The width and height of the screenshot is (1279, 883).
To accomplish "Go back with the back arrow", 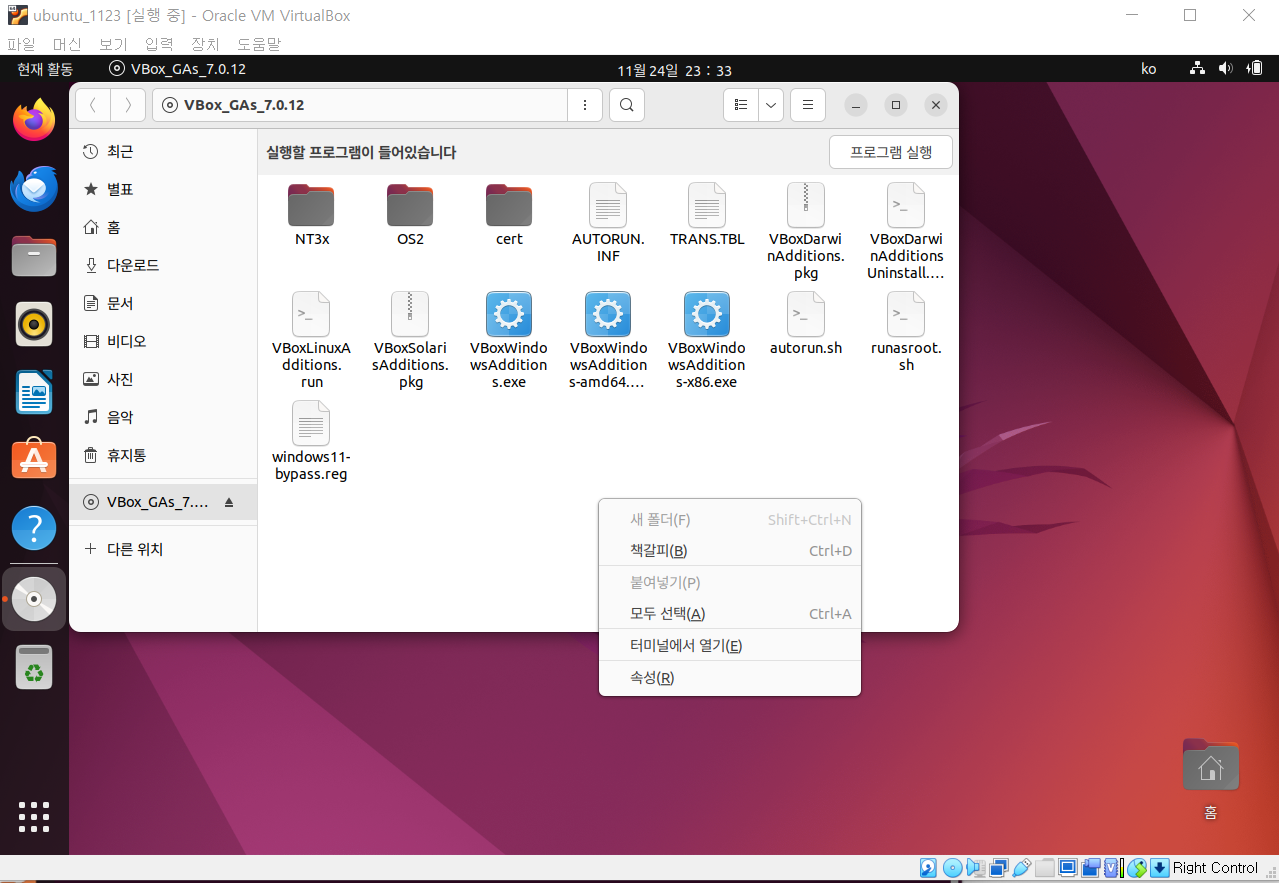I will (93, 105).
